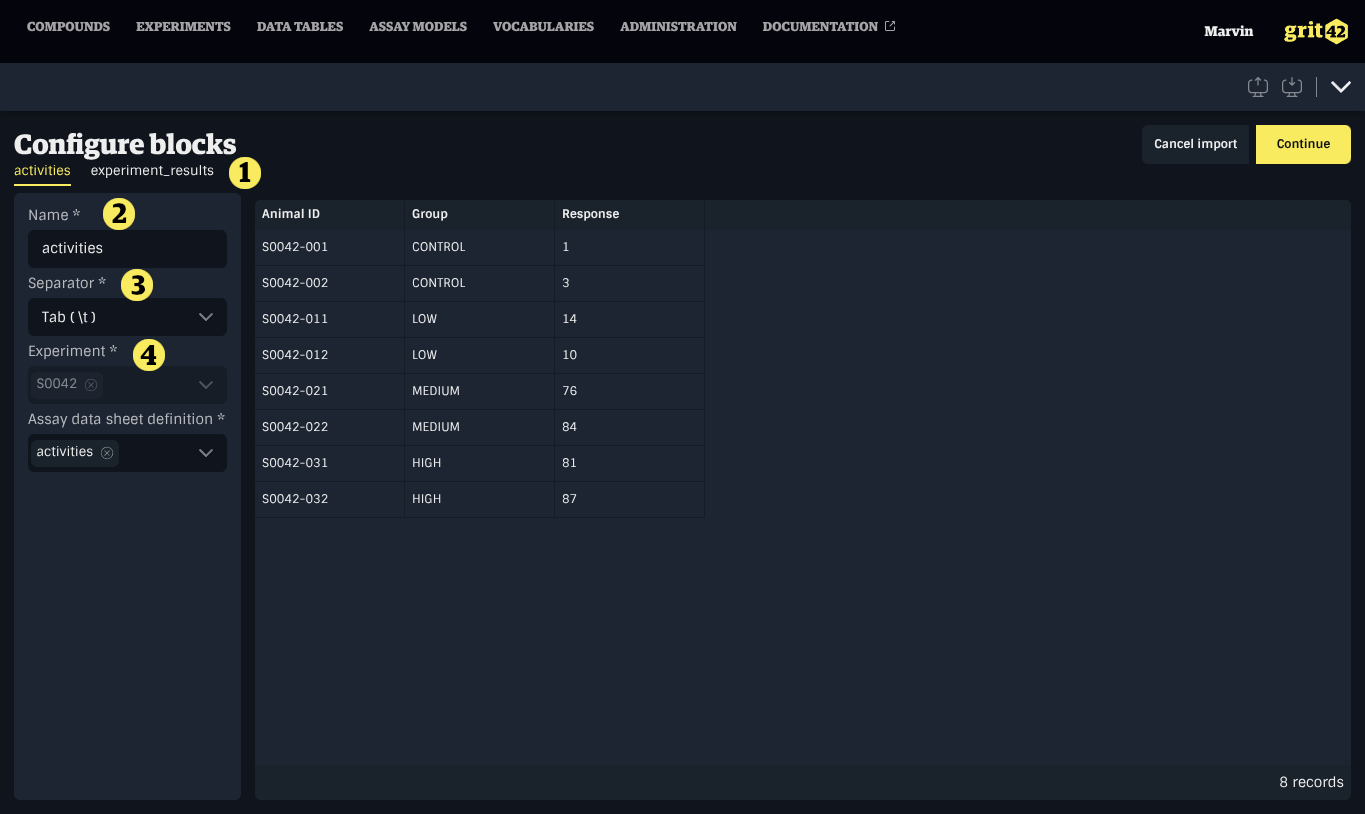
Task: Open the Data Tables menu
Action: [x=300, y=27]
